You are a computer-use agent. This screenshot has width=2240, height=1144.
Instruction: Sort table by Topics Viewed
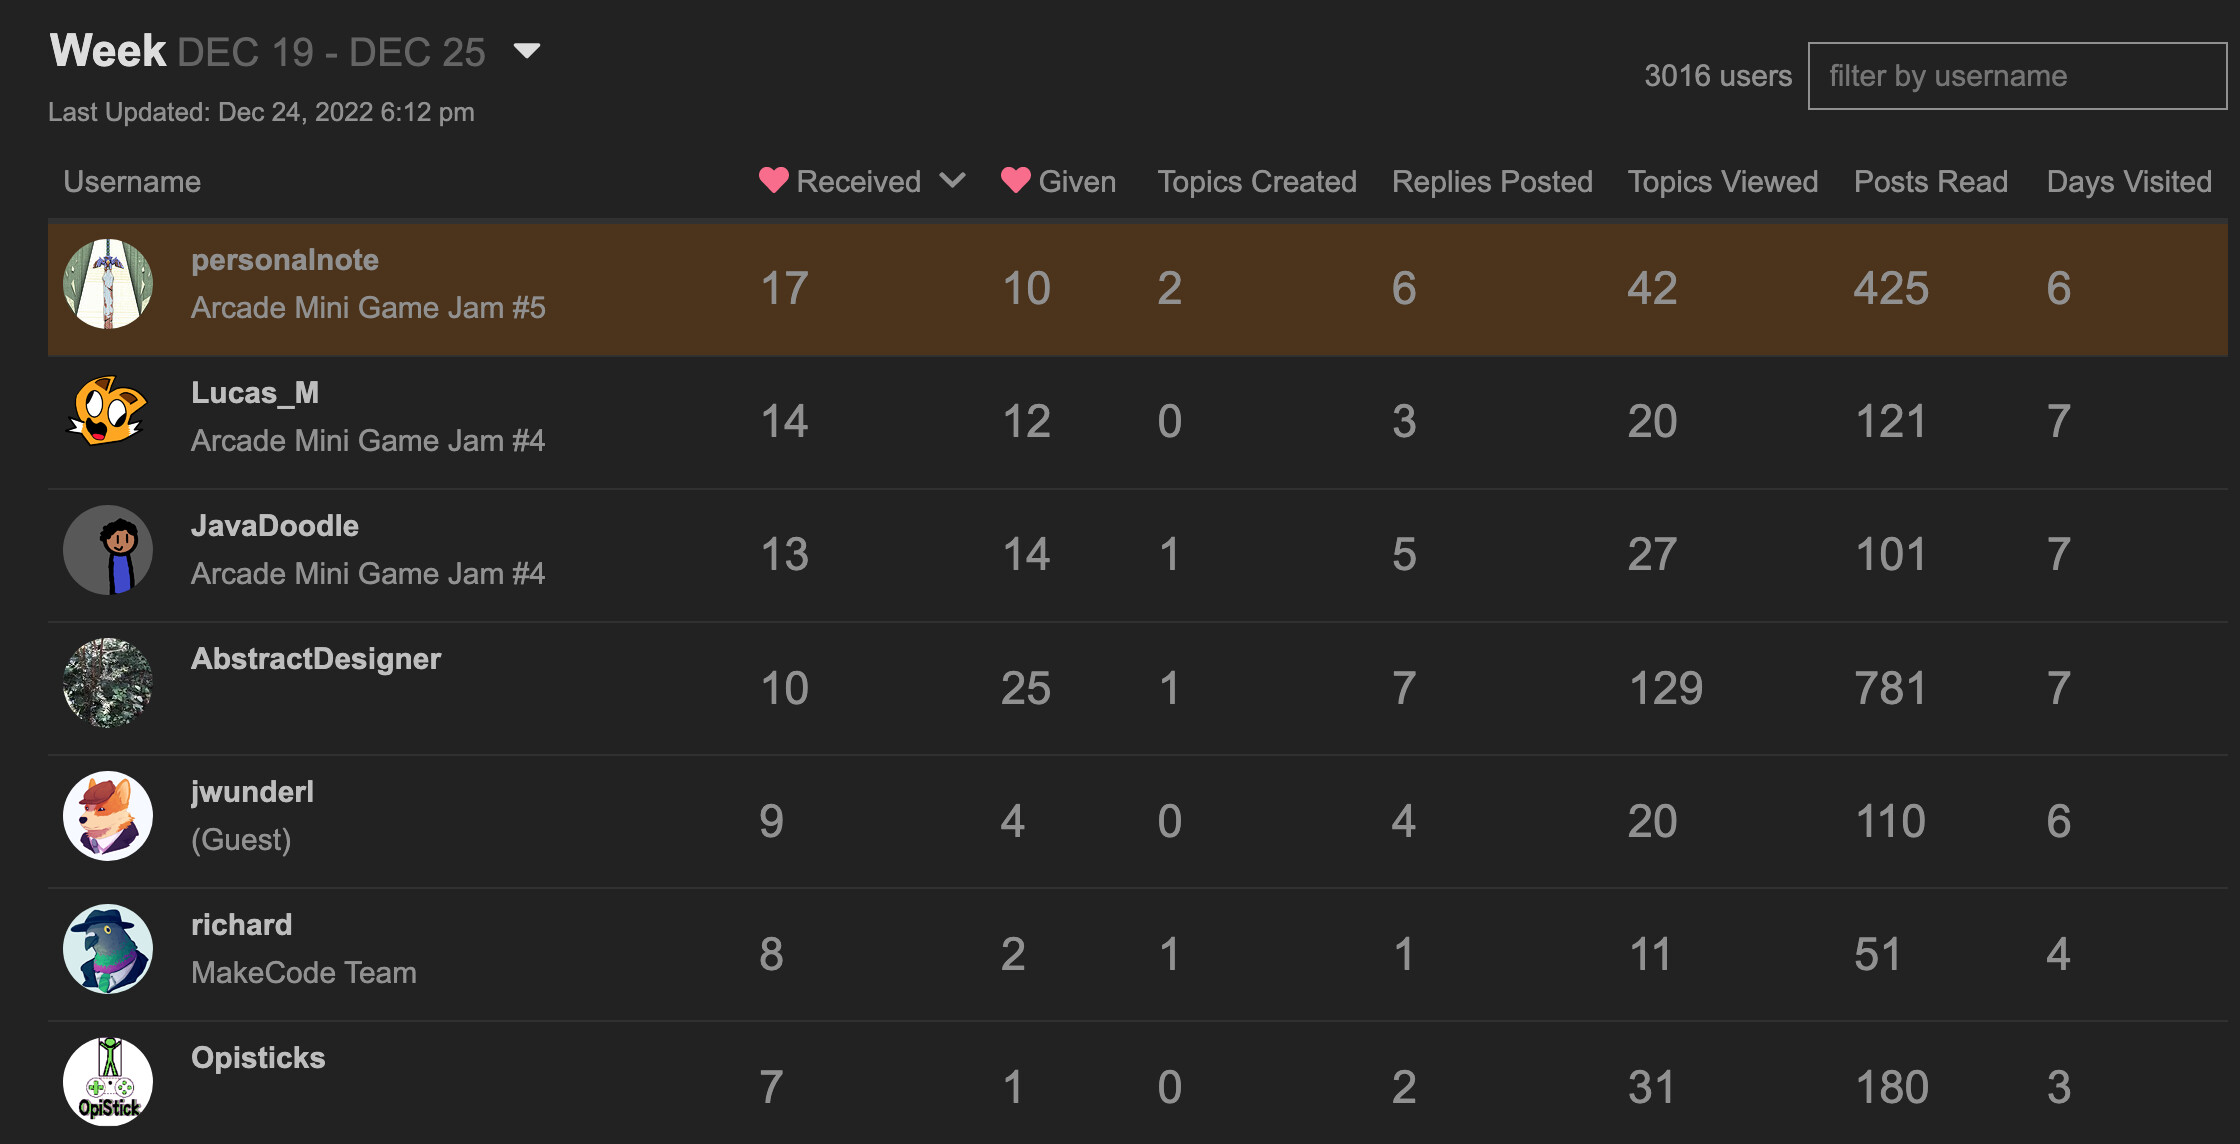point(1722,182)
